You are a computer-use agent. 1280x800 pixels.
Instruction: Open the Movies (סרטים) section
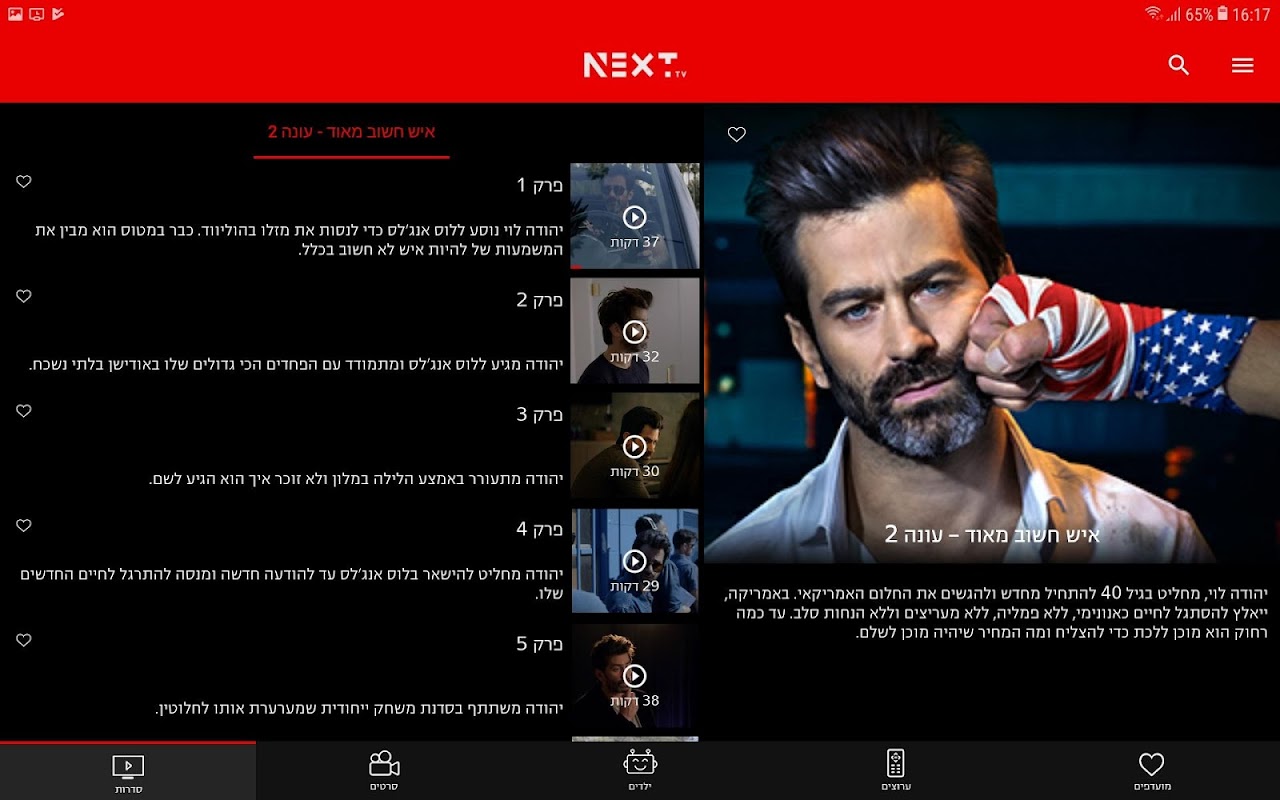point(384,770)
